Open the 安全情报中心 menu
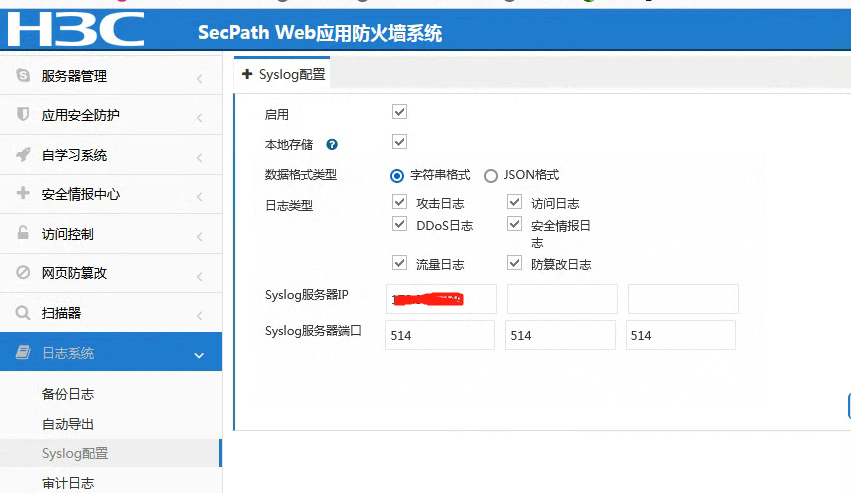The image size is (851, 493). (111, 194)
